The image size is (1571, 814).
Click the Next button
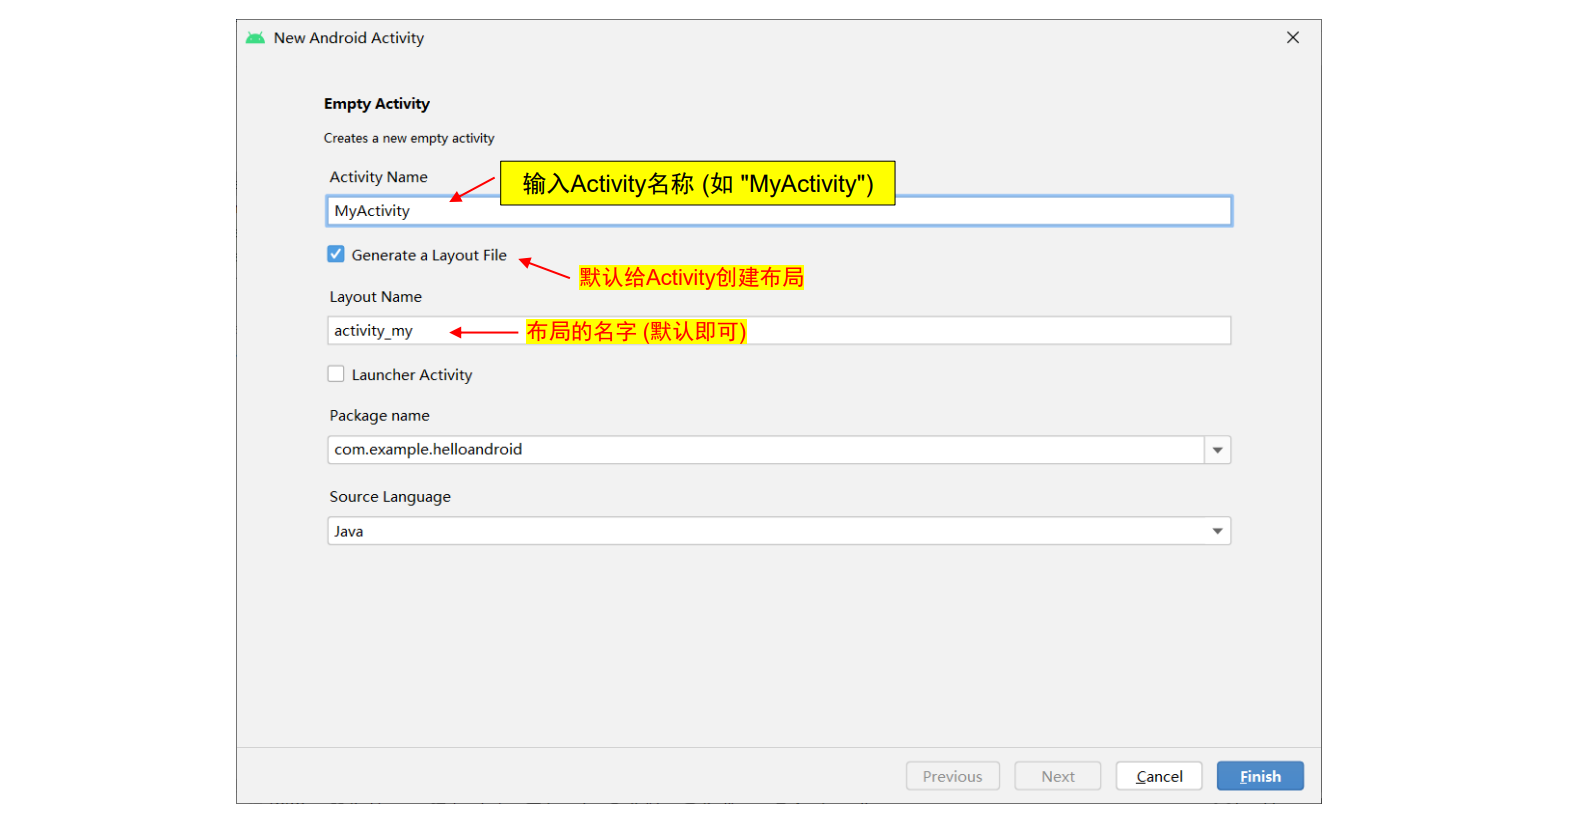coord(1057,776)
